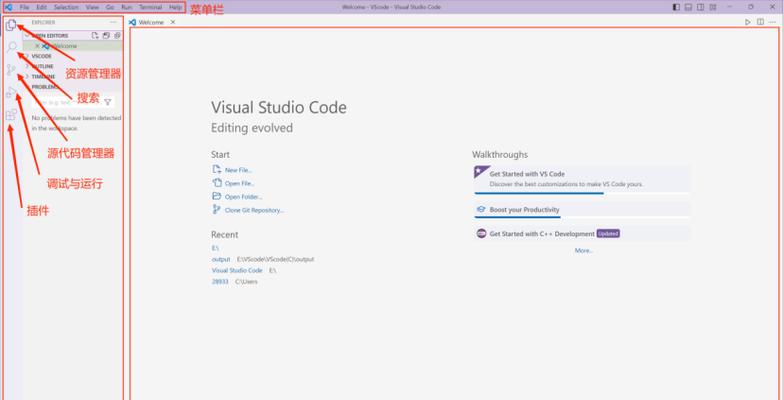Viewport: 783px width, 400px height.
Task: Open recent output folder entry
Action: (221, 259)
